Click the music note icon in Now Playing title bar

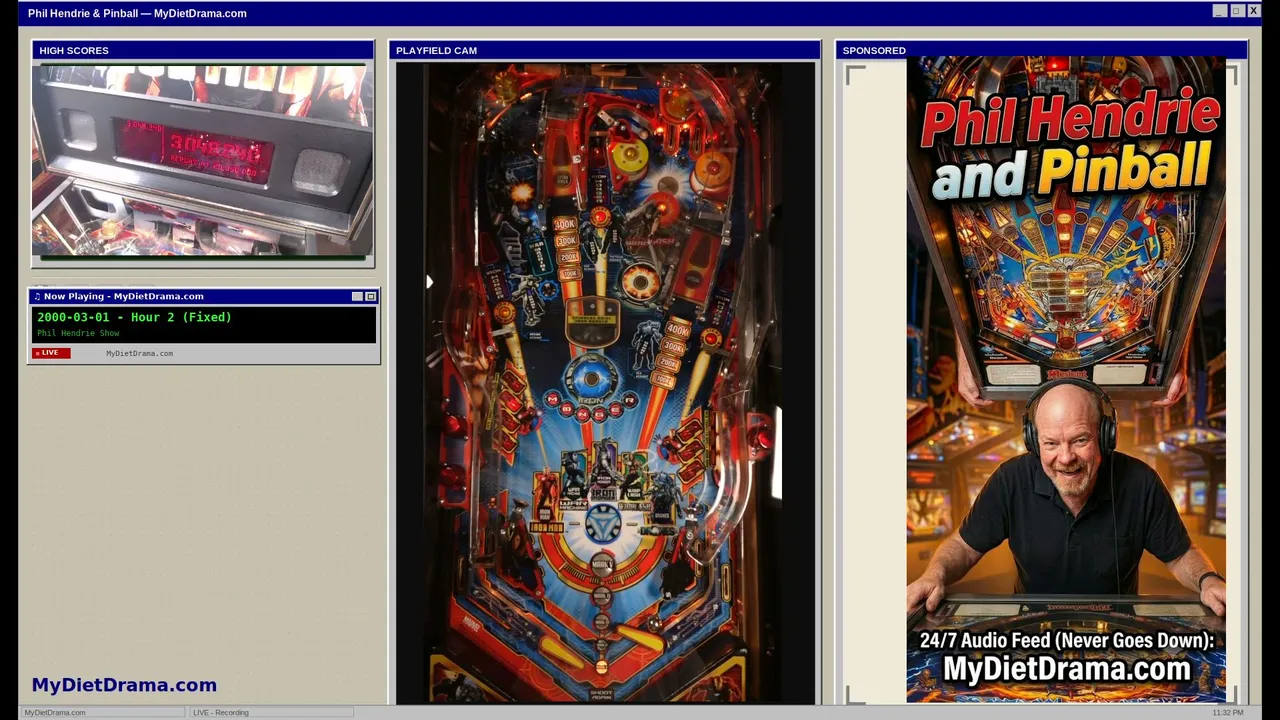tap(37, 297)
